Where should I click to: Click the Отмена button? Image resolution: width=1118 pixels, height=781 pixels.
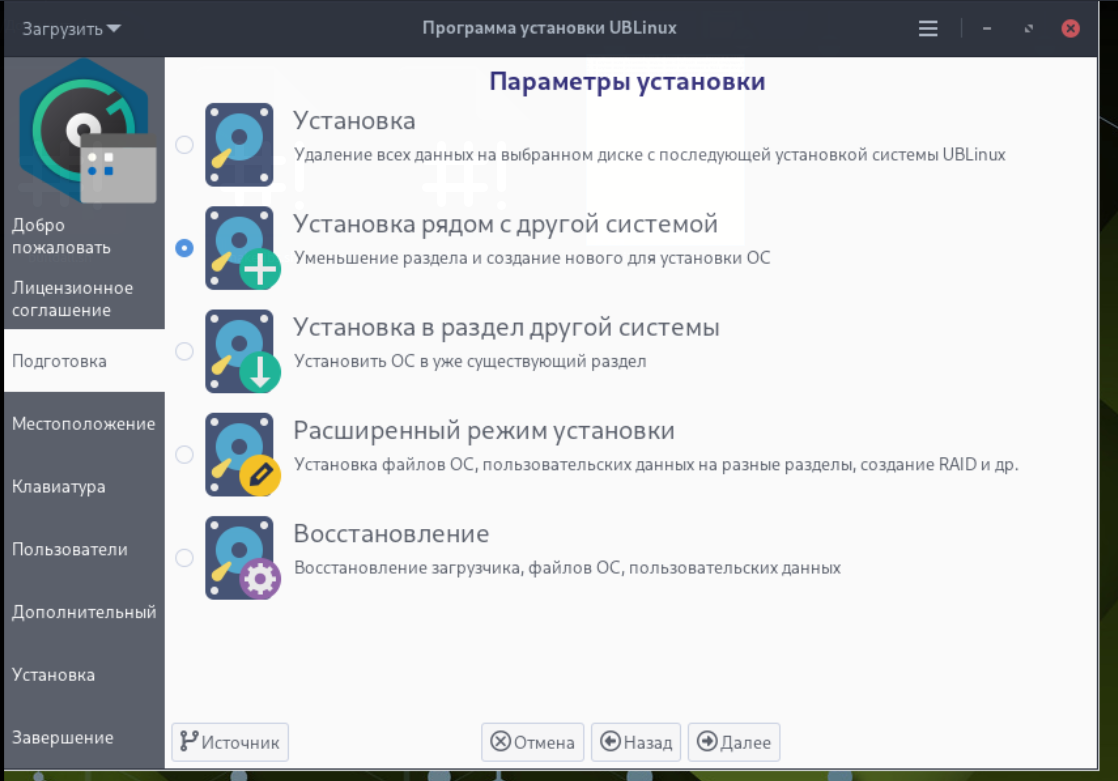coord(533,742)
